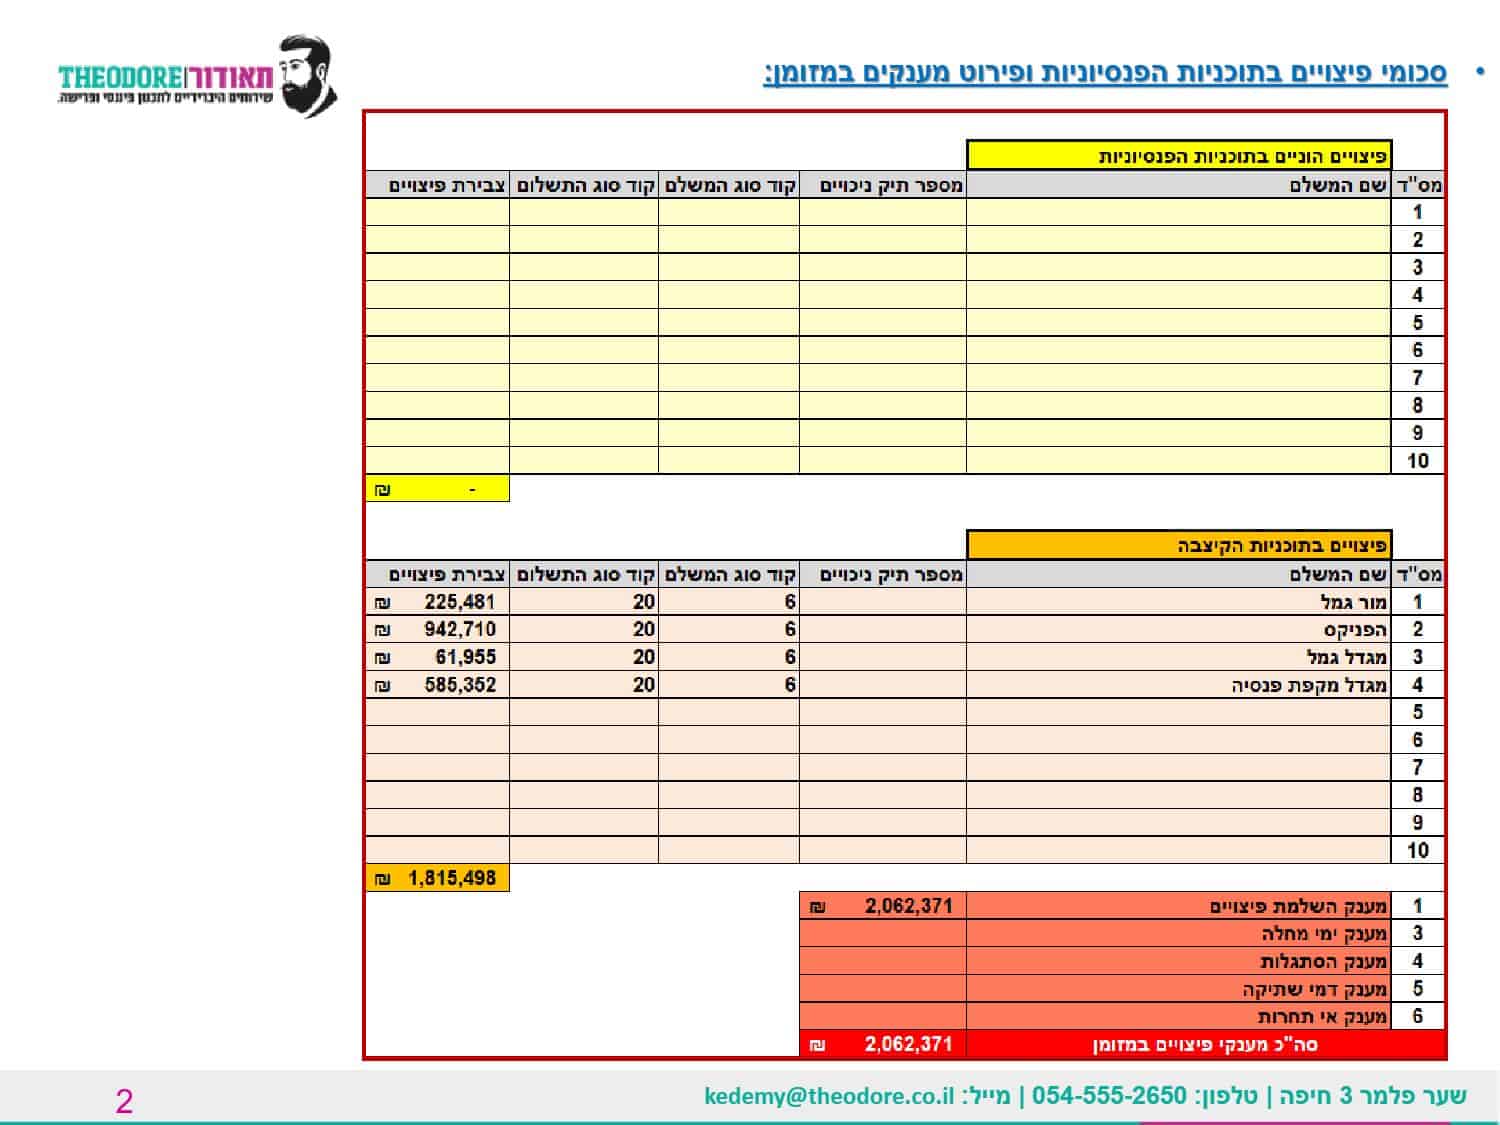Click the מספר תיק ניכויים header in lower table
Image resolution: width=1500 pixels, height=1125 pixels.
tap(883, 574)
